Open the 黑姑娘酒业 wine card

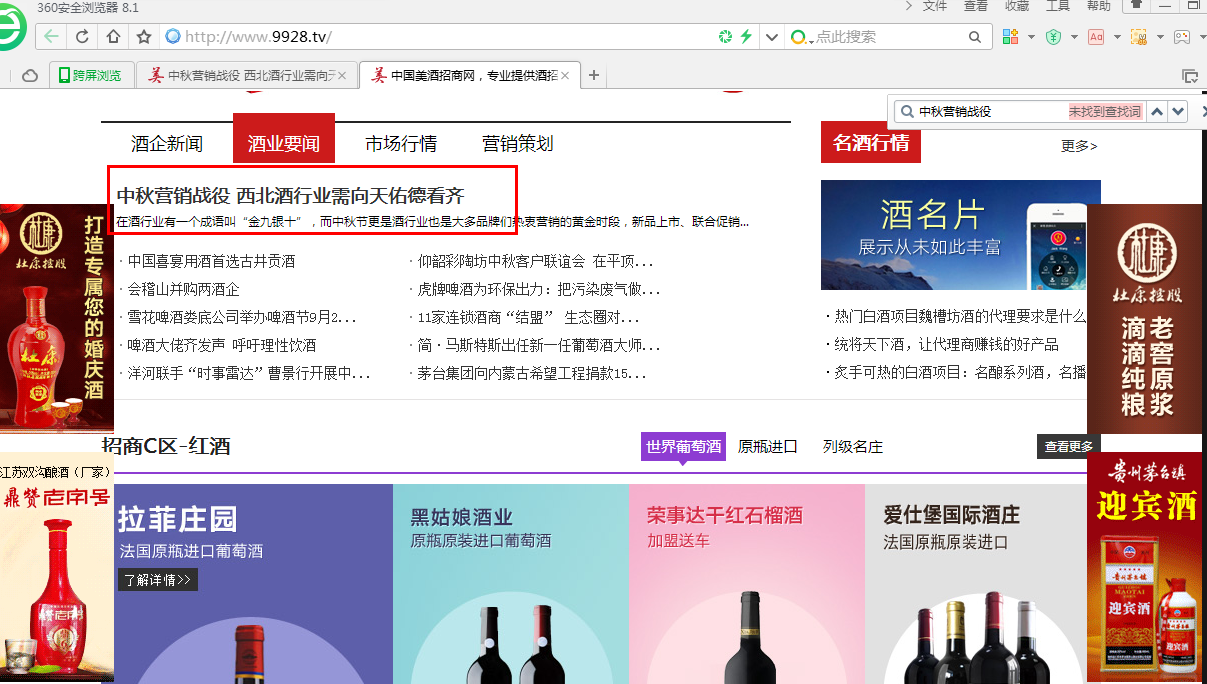511,584
